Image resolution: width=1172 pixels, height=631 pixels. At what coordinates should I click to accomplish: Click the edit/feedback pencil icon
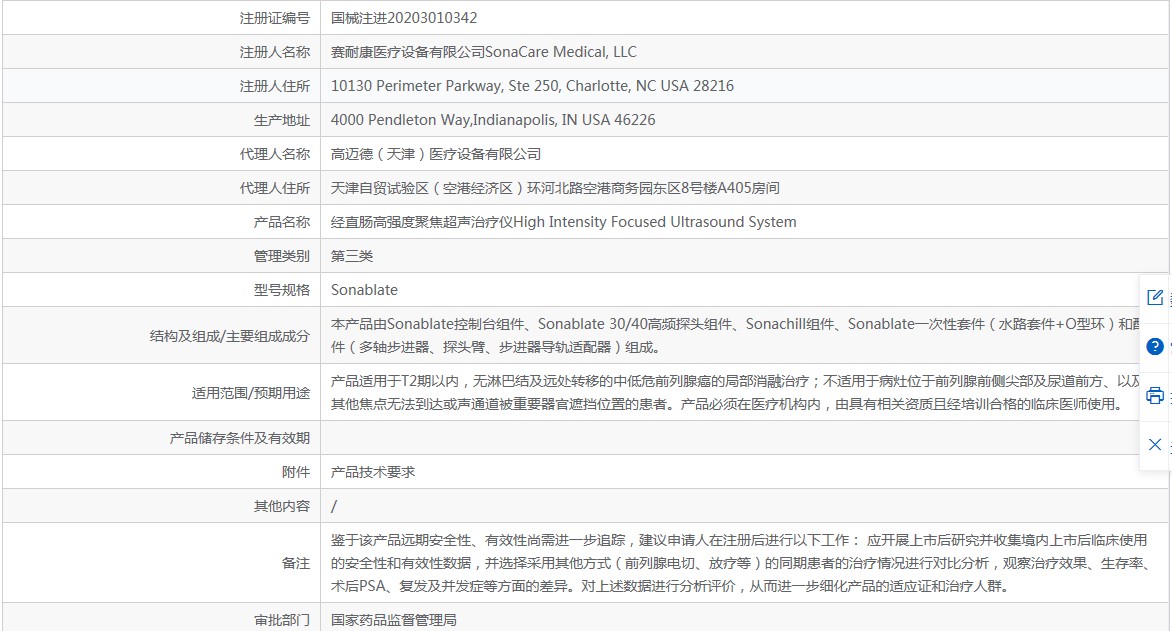click(x=1155, y=298)
